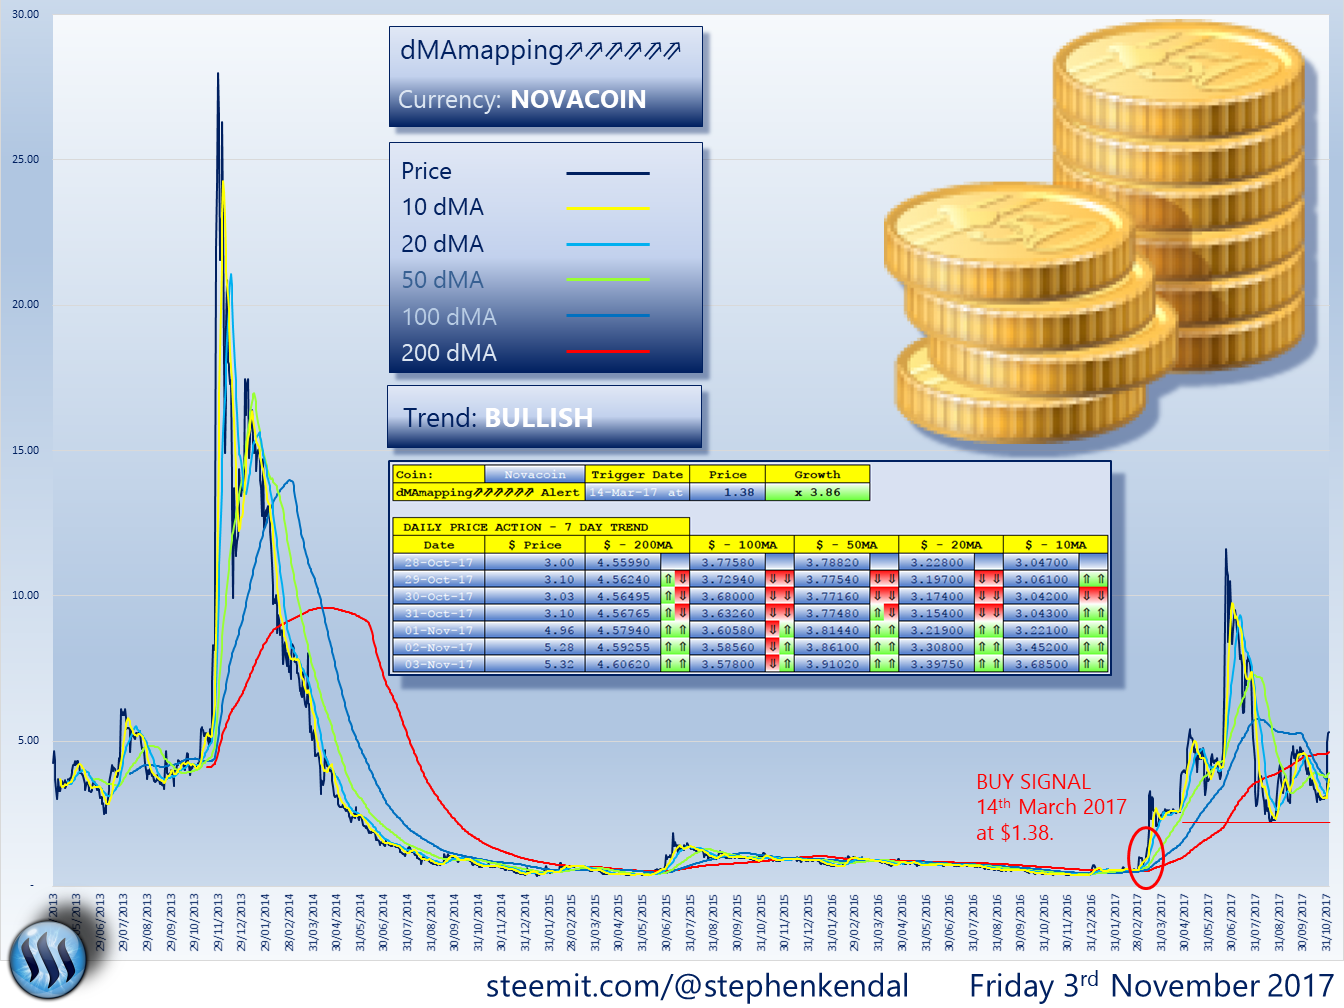Click the Currency: NOVACOIN label
The width and height of the screenshot is (1344, 1008).
coord(522,99)
